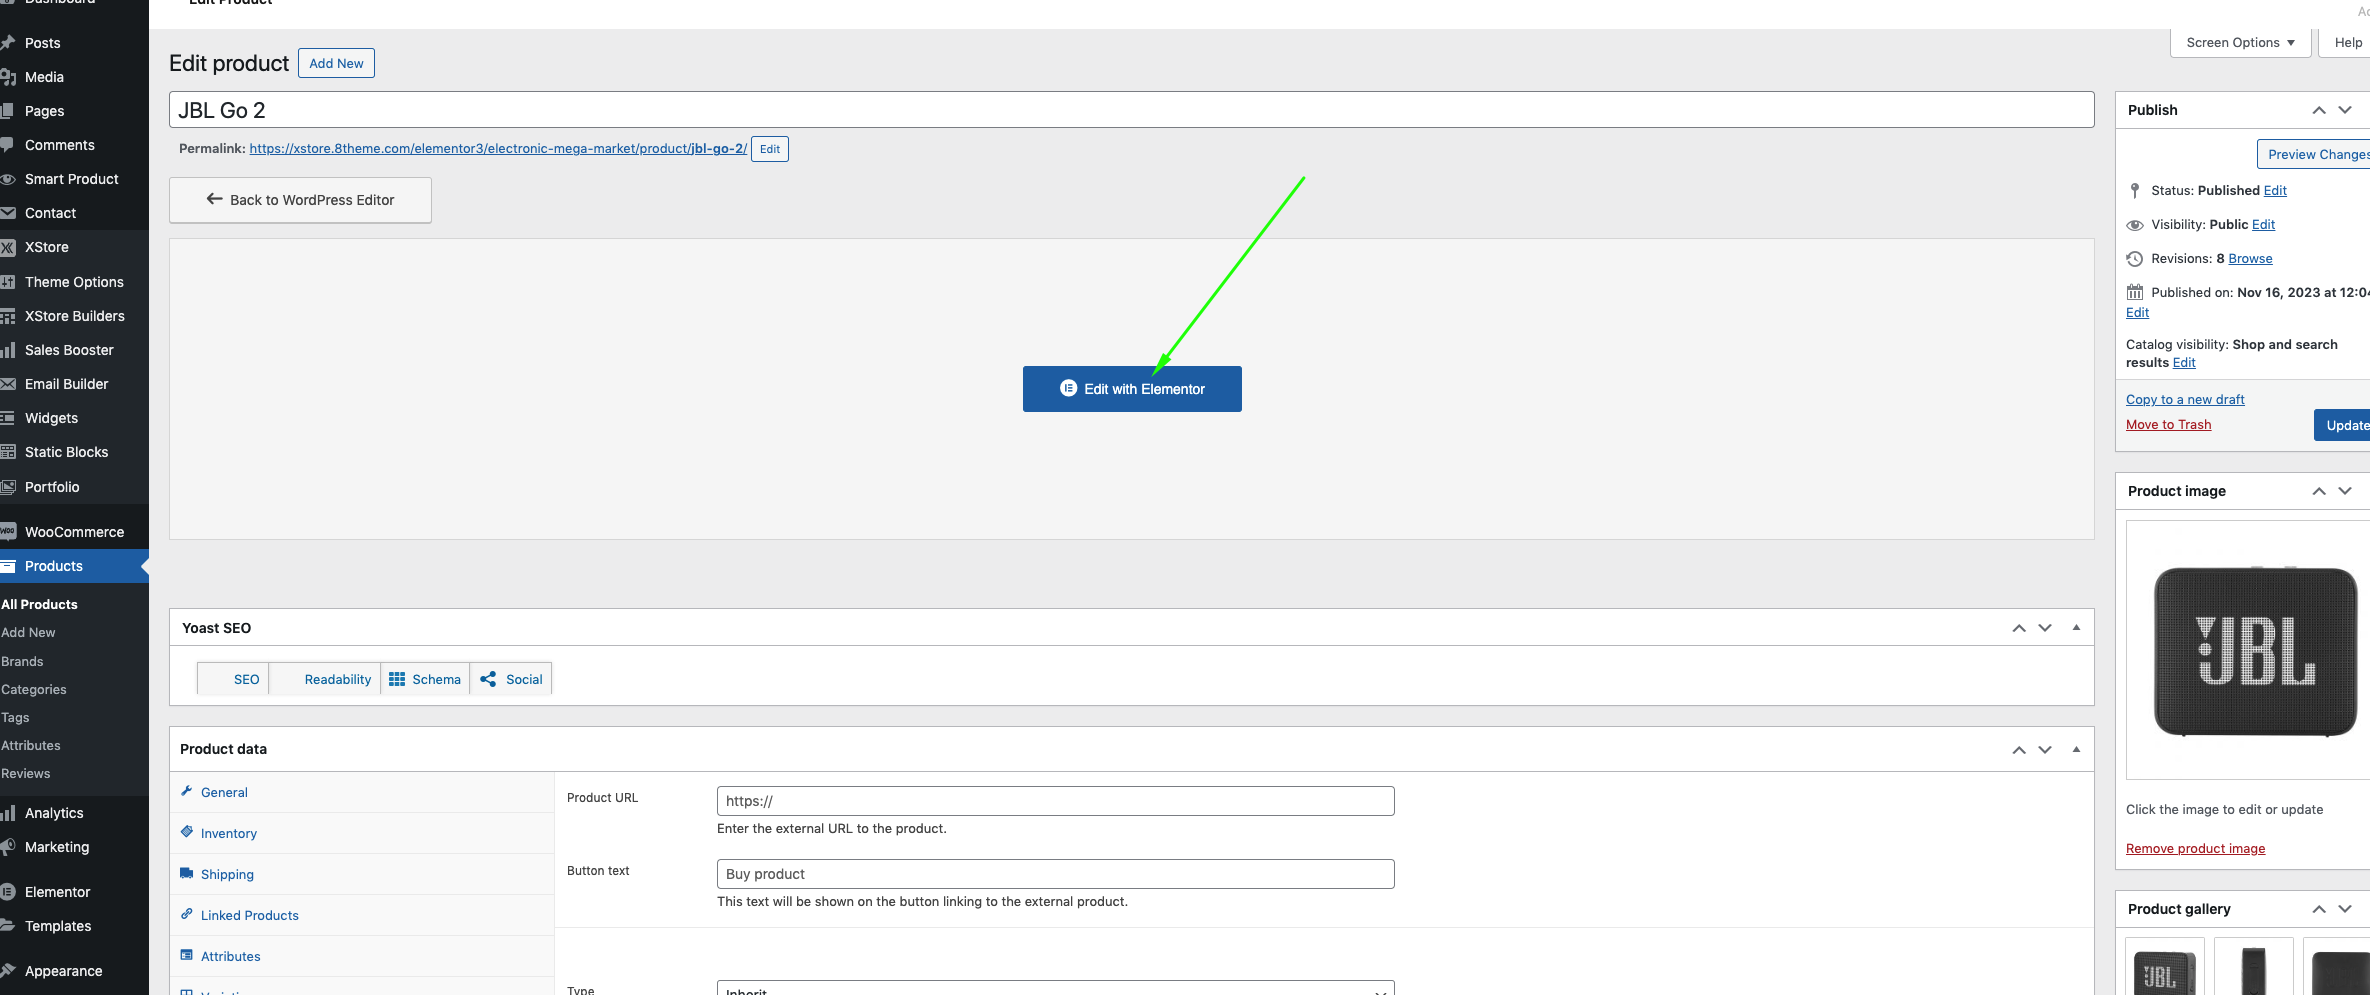The image size is (2370, 995).
Task: Click the Elementor sidebar icon
Action: [7, 892]
